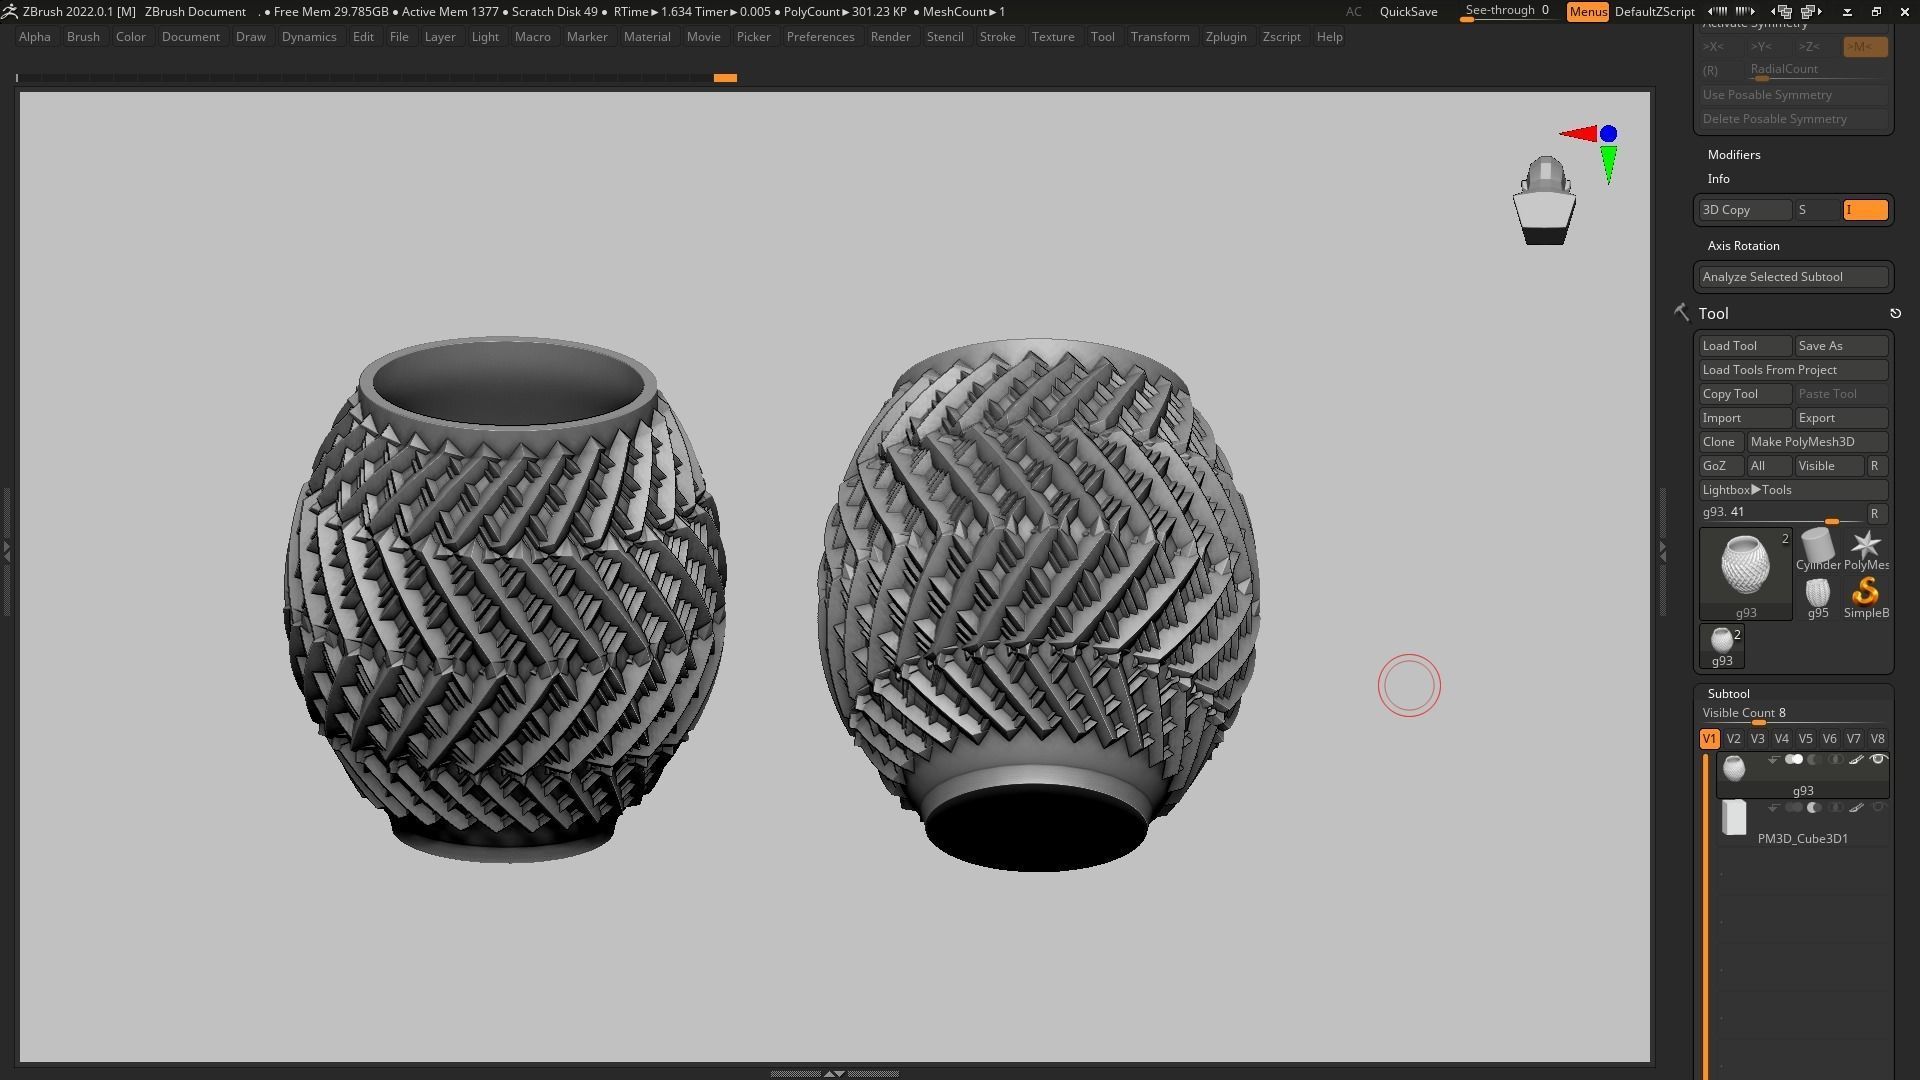Toggle the >Z< symmetry axis
The image size is (1920, 1080).
coord(1818,47)
